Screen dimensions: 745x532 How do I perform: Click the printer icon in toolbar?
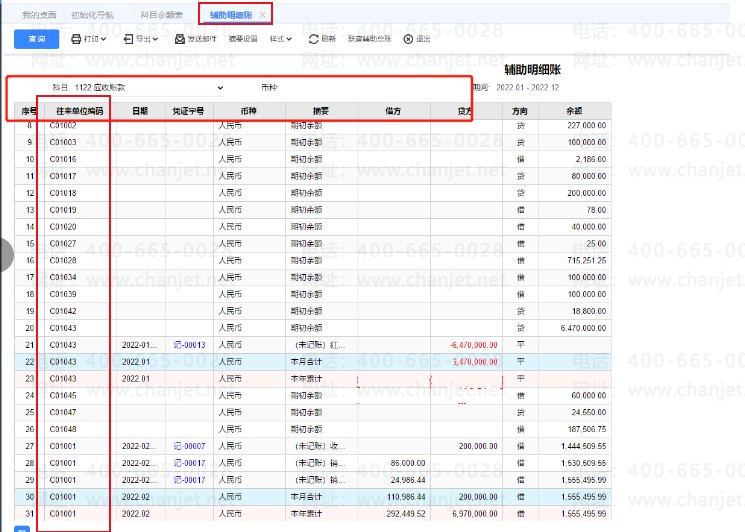click(76, 39)
